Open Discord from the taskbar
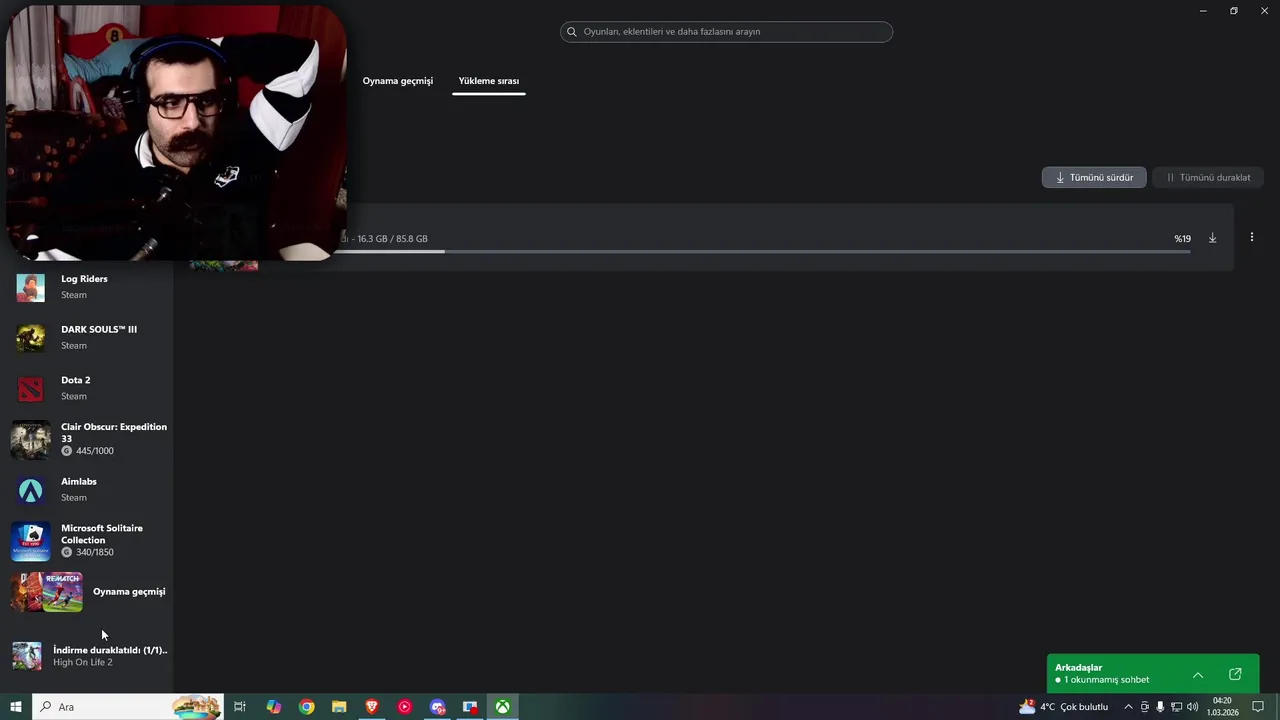Image resolution: width=1280 pixels, height=720 pixels. pyautogui.click(x=437, y=707)
